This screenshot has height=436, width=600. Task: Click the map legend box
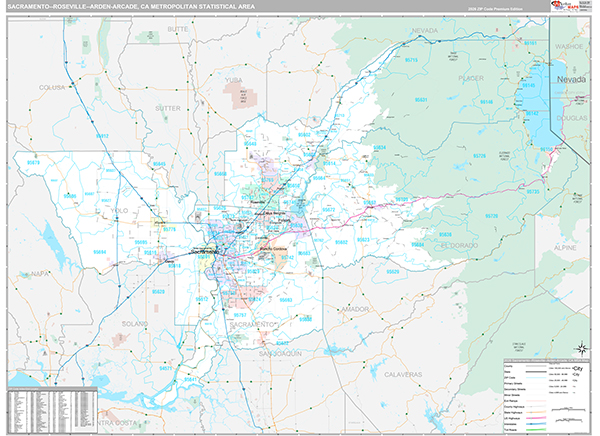tap(544, 396)
